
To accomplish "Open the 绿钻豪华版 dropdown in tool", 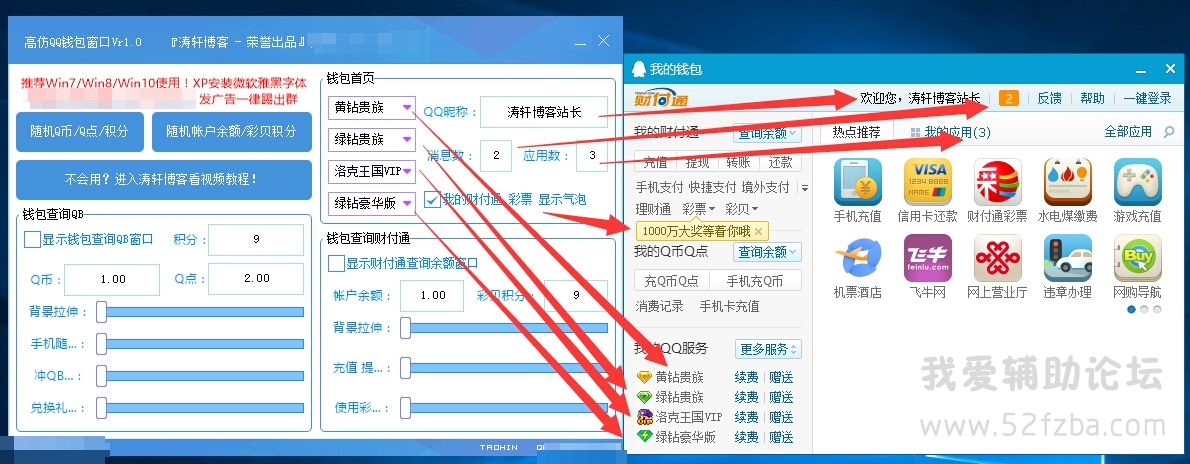I will [x=408, y=203].
